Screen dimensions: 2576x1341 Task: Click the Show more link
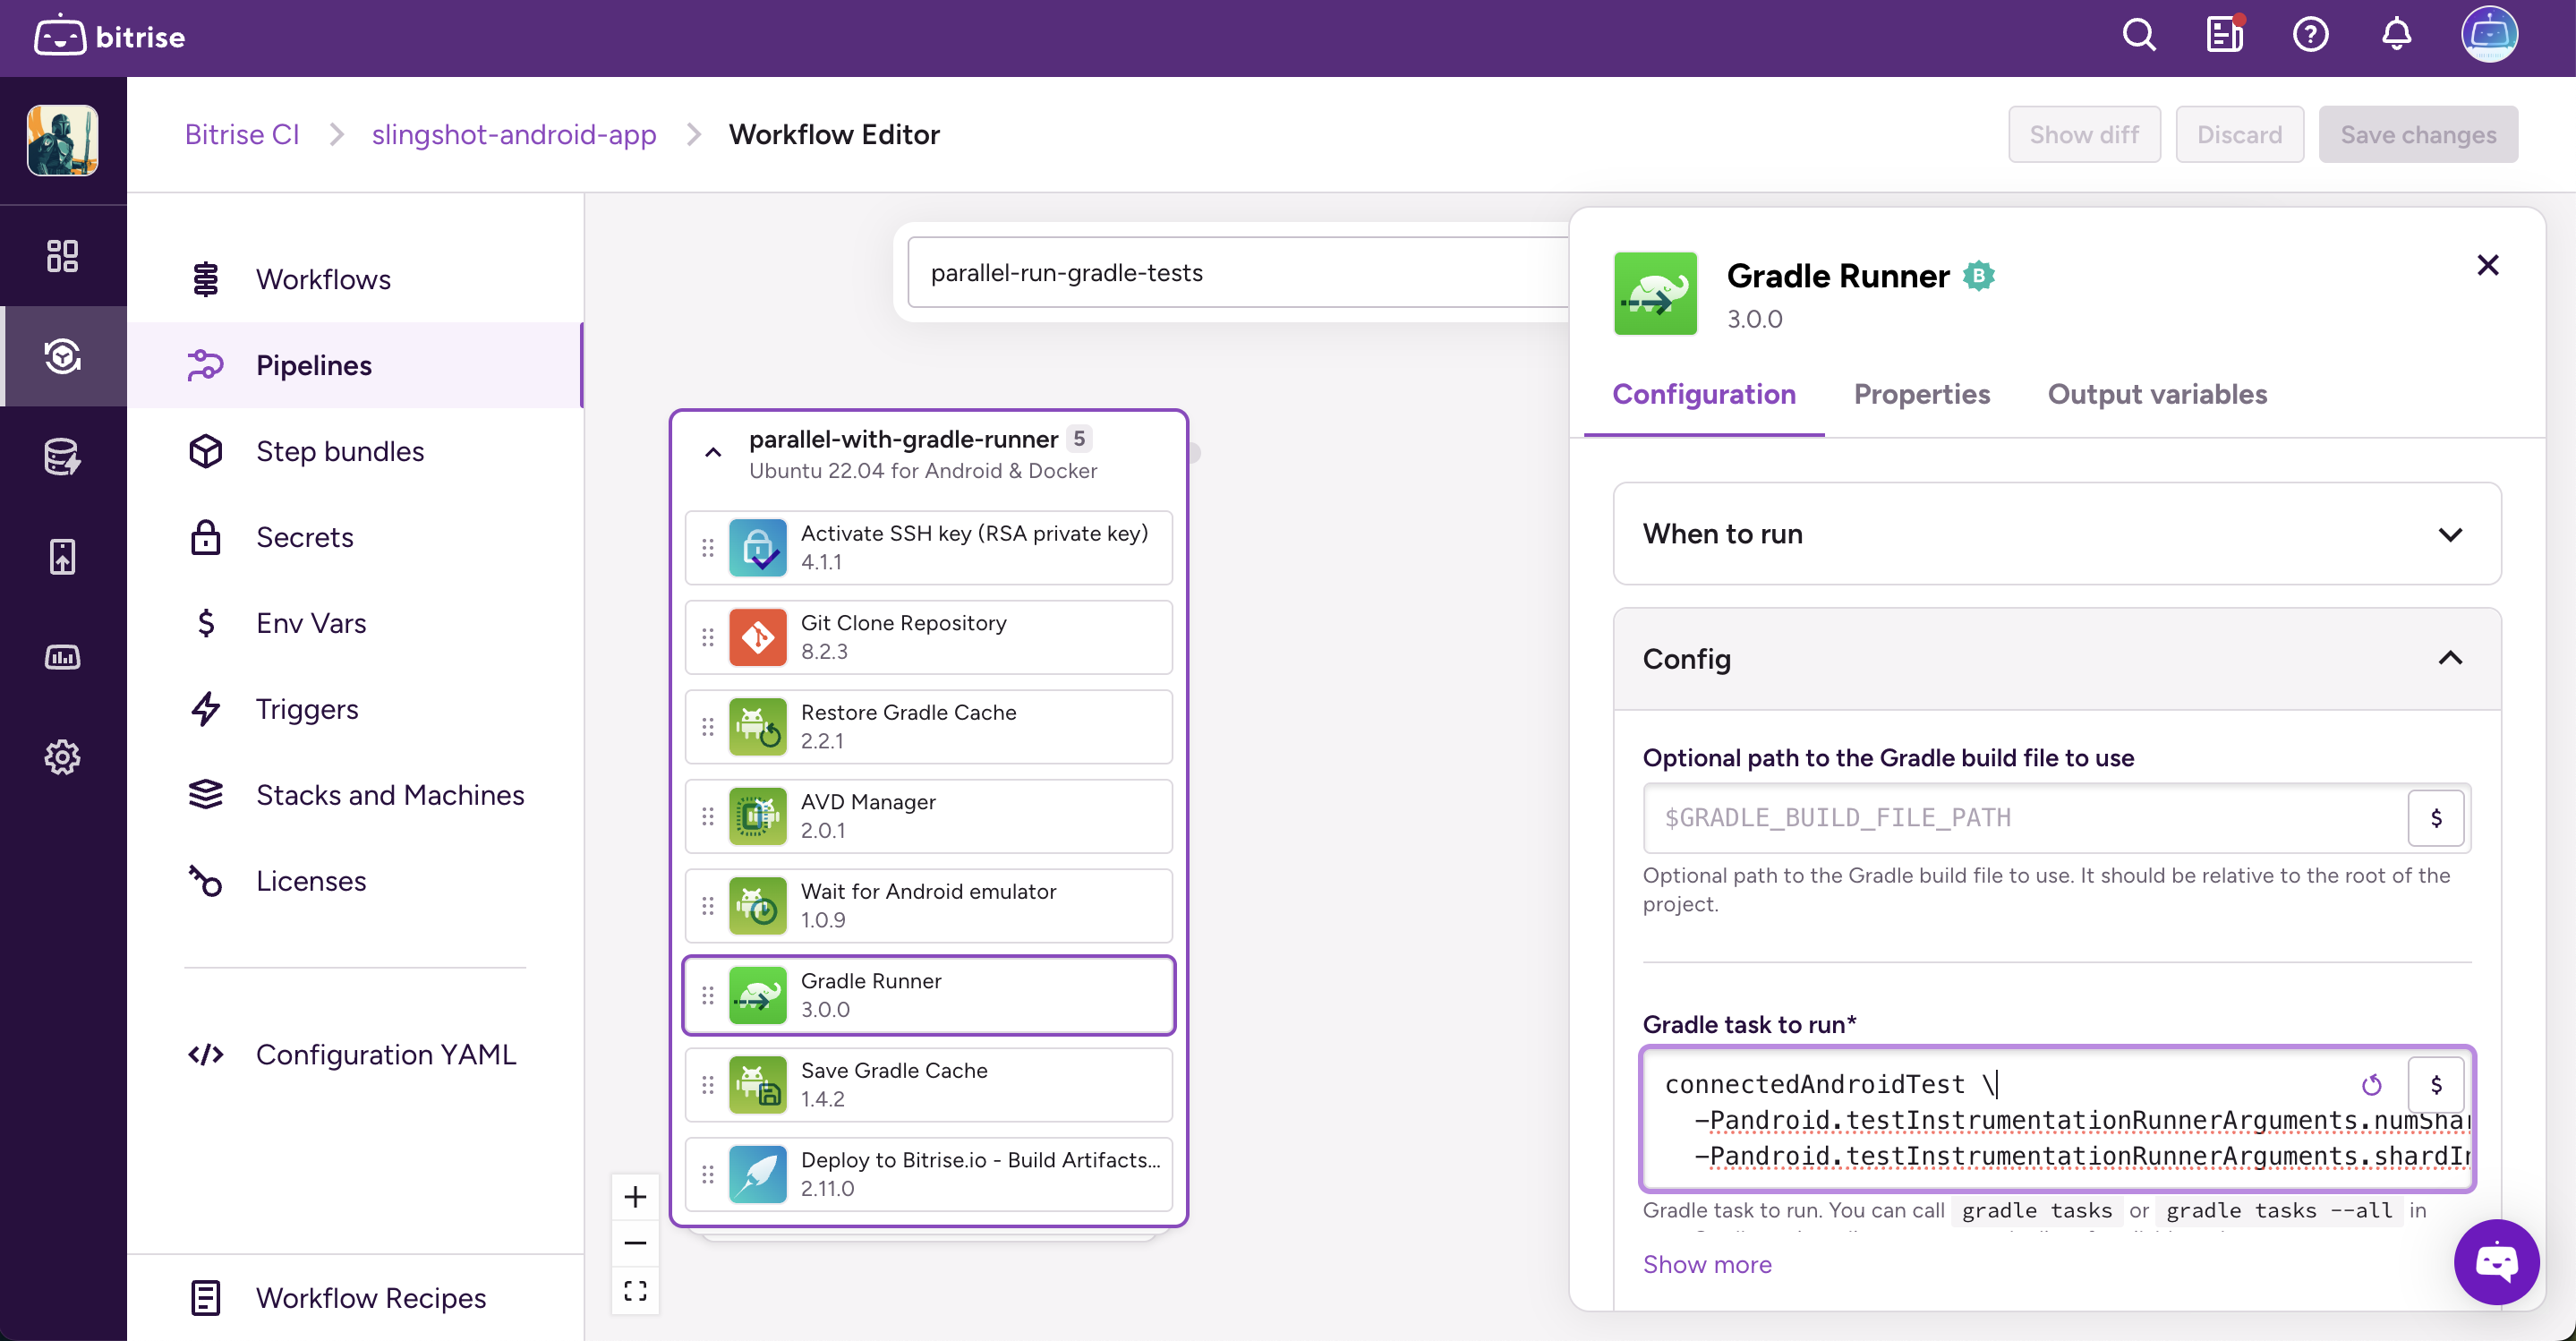(1707, 1264)
